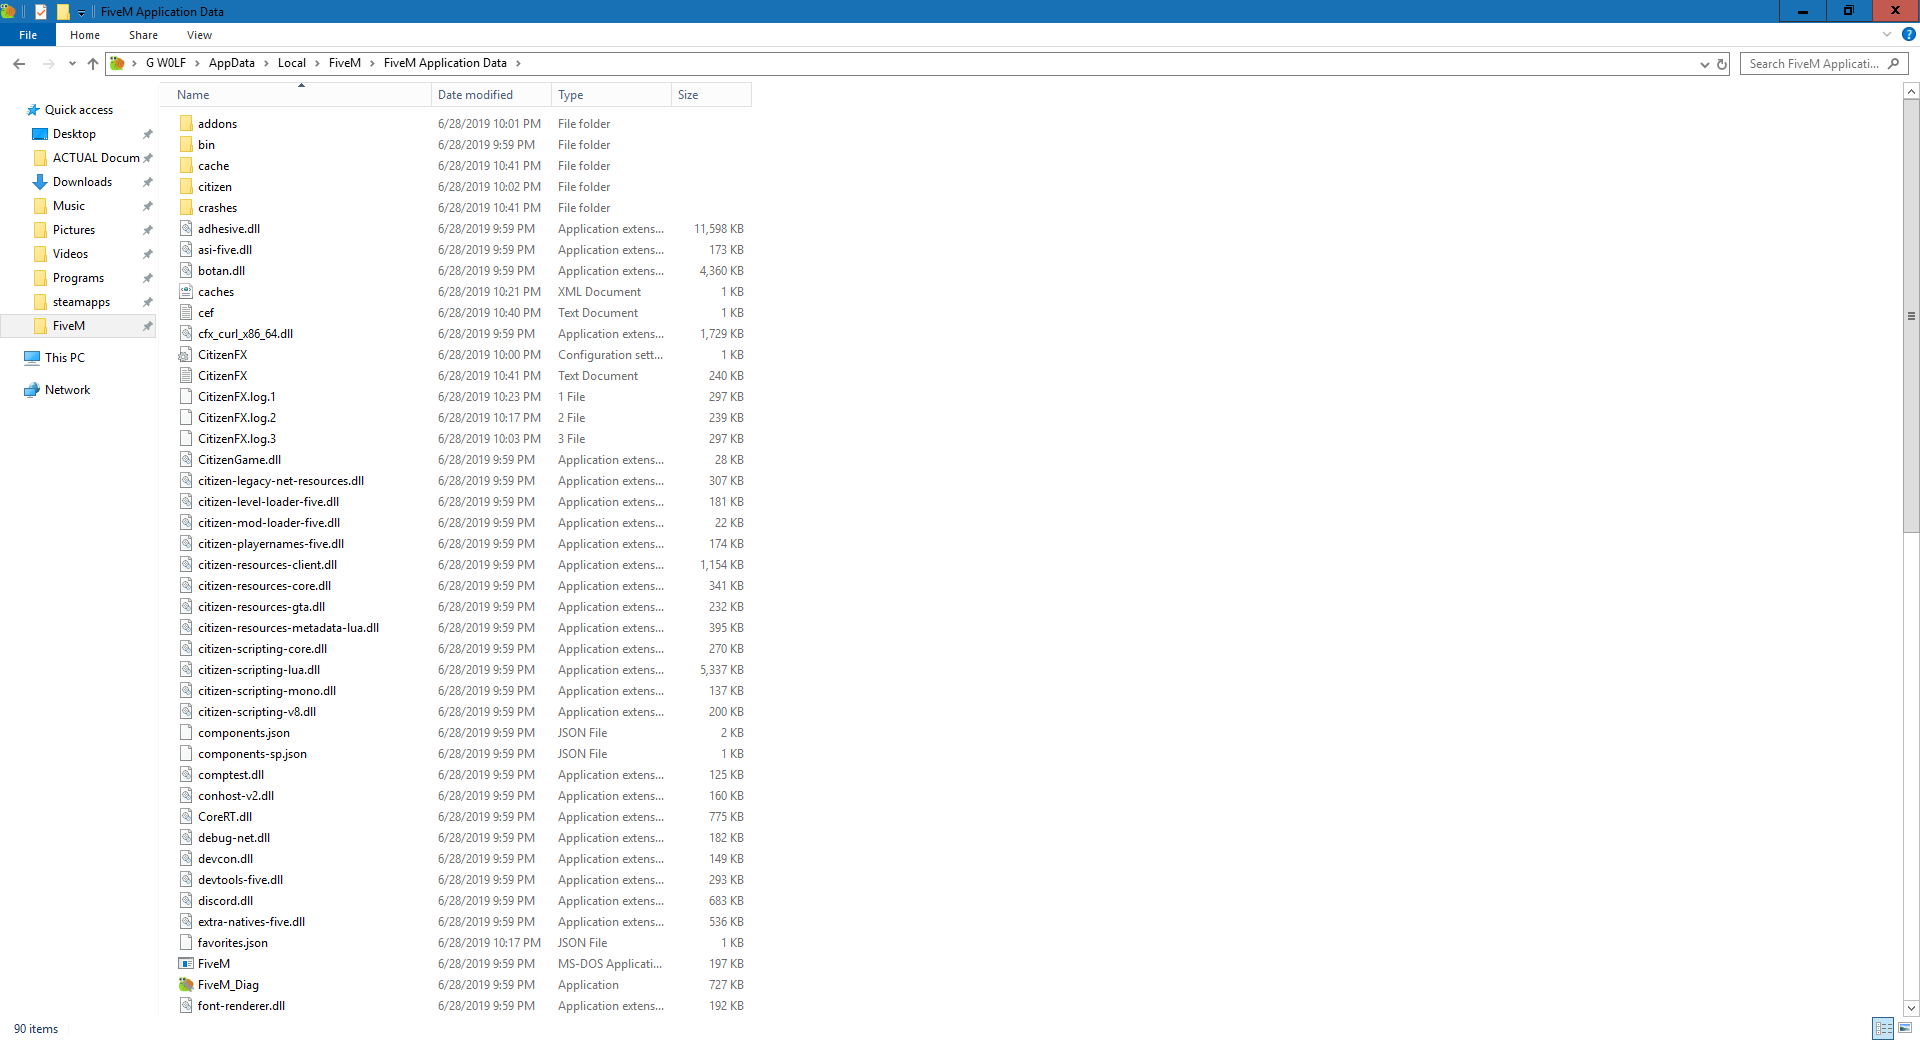The height and width of the screenshot is (1040, 1920).
Task: Switch to details view layout button
Action: point(1883,1028)
